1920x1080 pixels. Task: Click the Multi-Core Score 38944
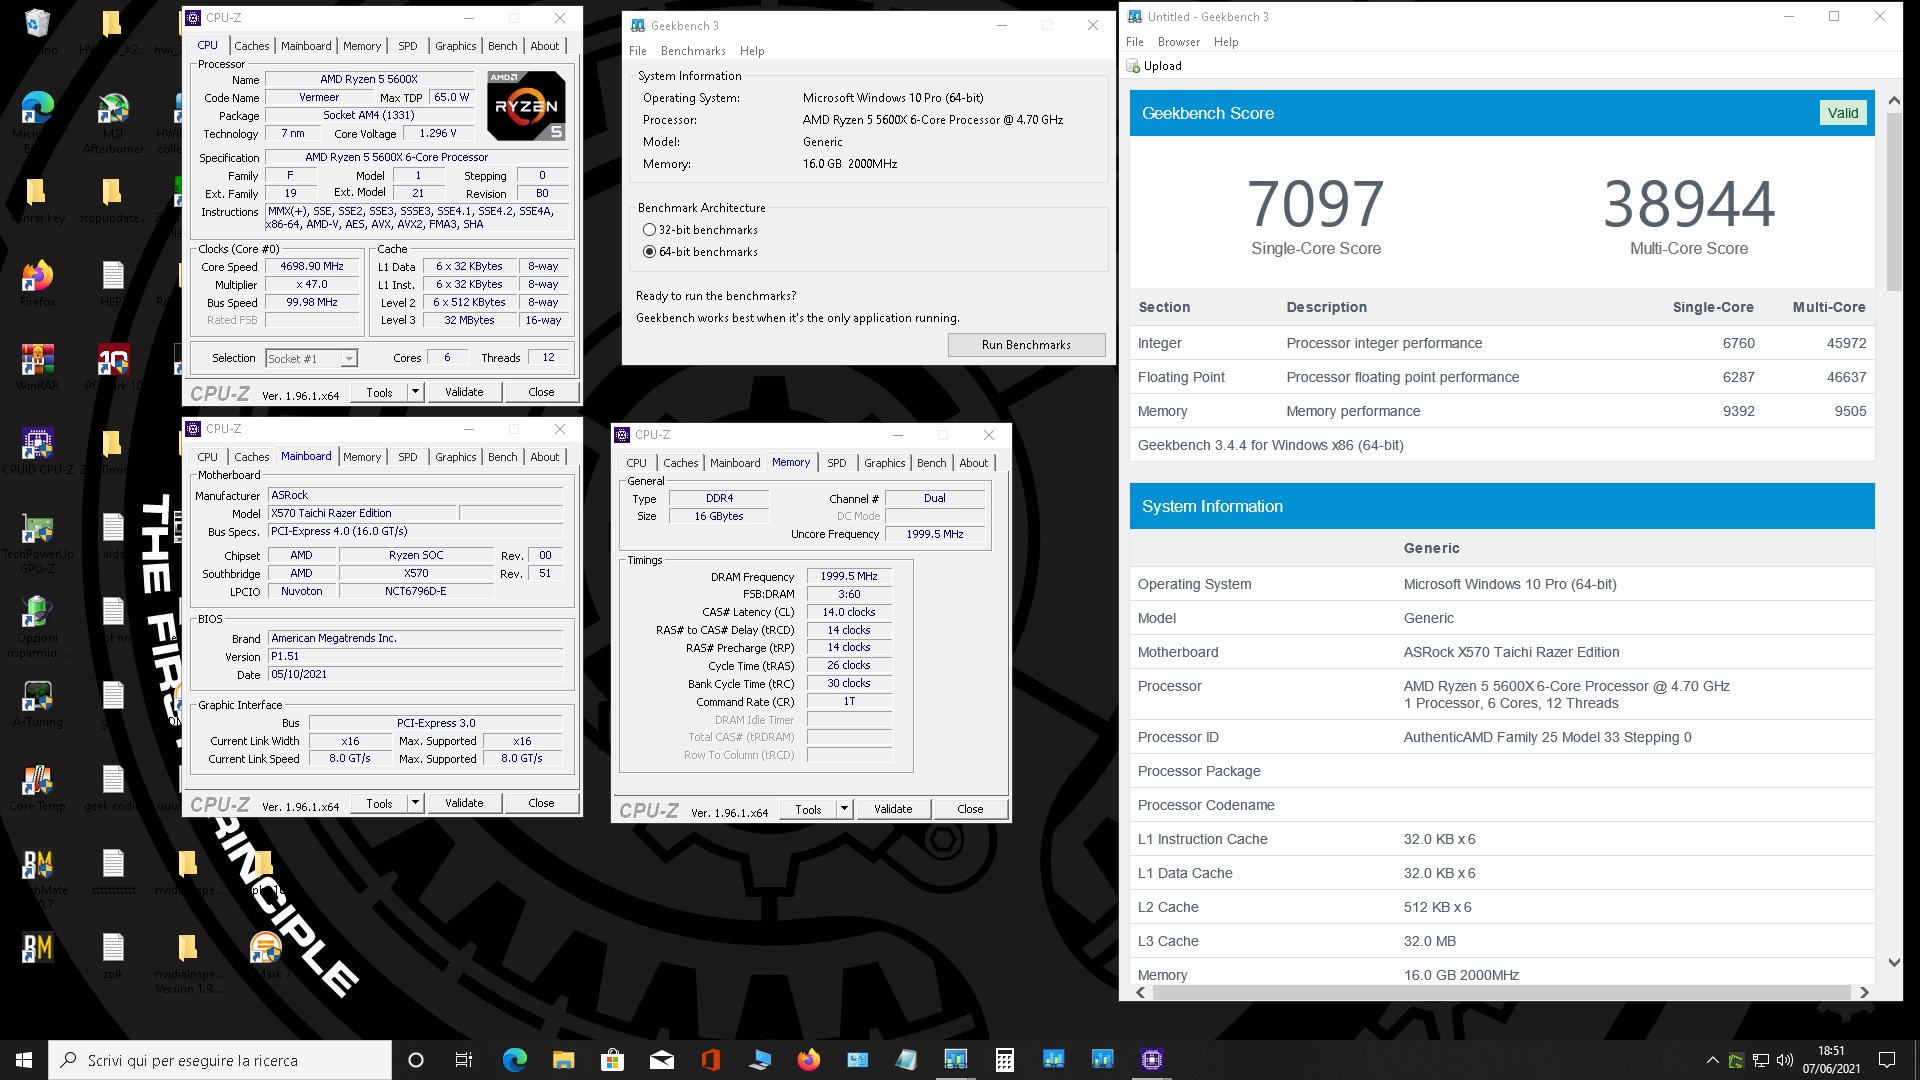1689,203
